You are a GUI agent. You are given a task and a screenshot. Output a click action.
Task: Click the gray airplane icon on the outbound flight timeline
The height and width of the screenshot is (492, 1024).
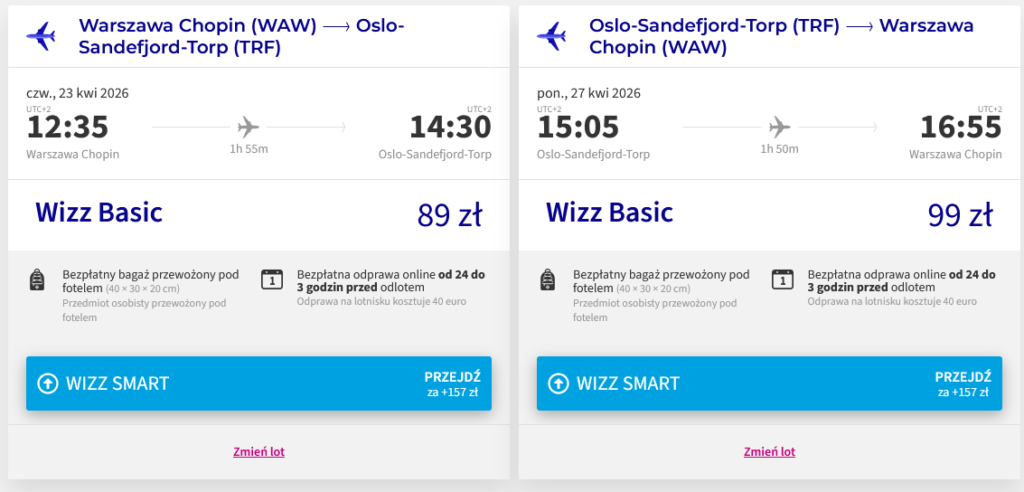[x=248, y=127]
